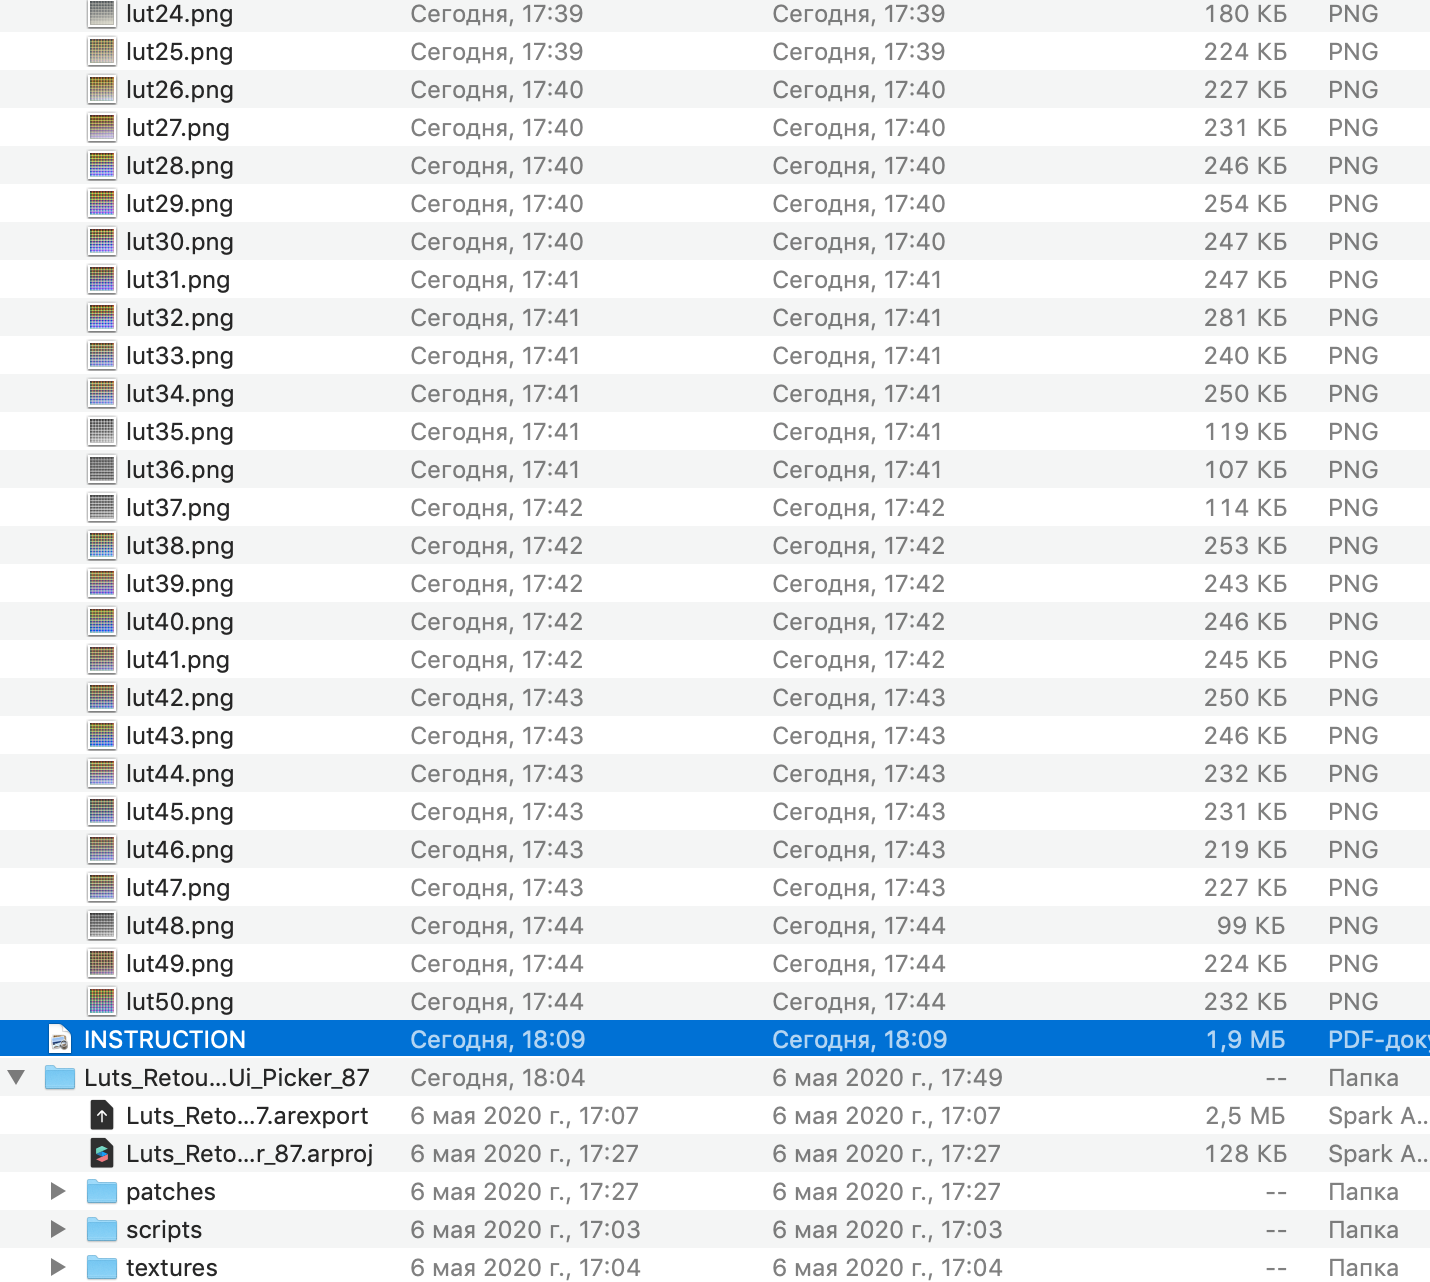Click the lut31.png file icon
1430x1282 pixels.
coord(102,280)
